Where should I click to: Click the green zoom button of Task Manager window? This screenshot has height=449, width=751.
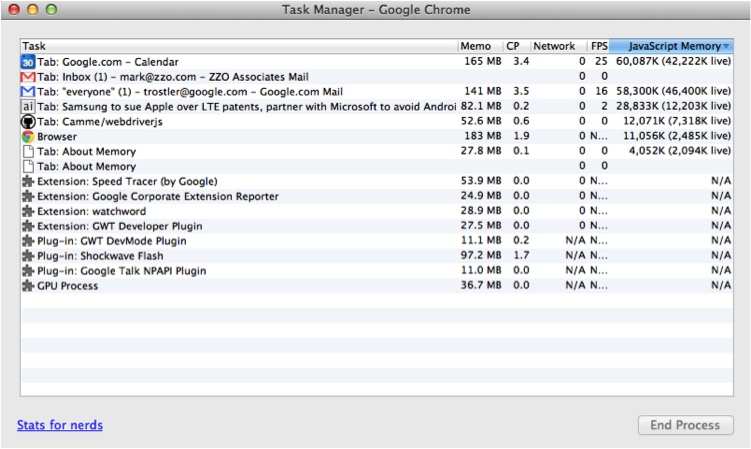point(51,9)
